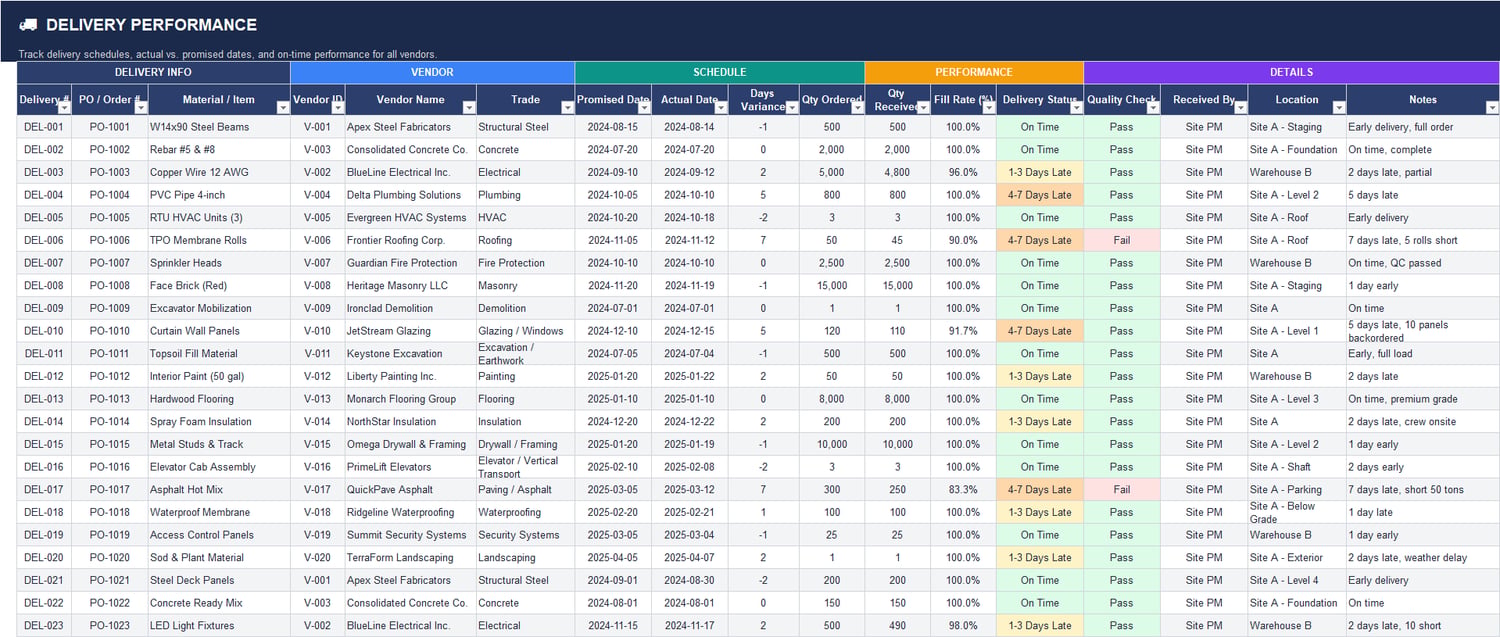Select the DELIVERY PERFORMANCE title text

(151, 25)
